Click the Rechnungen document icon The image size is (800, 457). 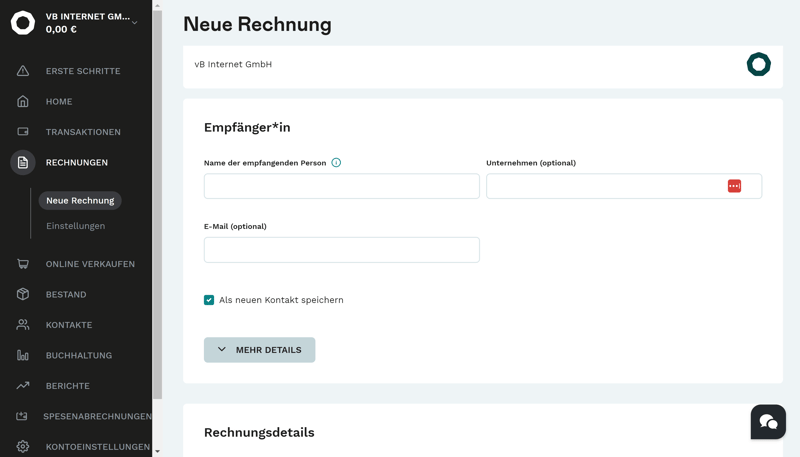pos(23,162)
